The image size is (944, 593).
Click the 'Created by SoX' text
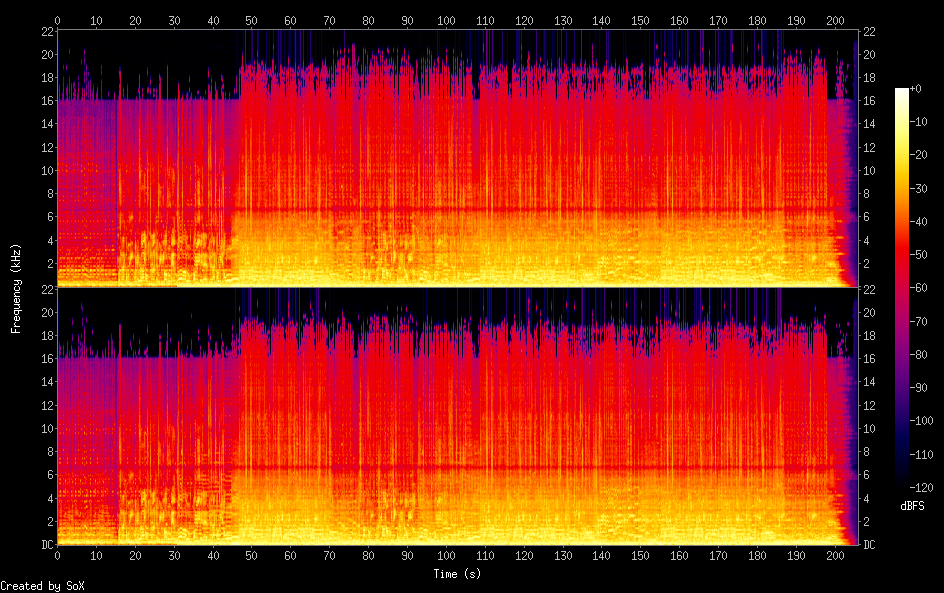[x=42, y=586]
